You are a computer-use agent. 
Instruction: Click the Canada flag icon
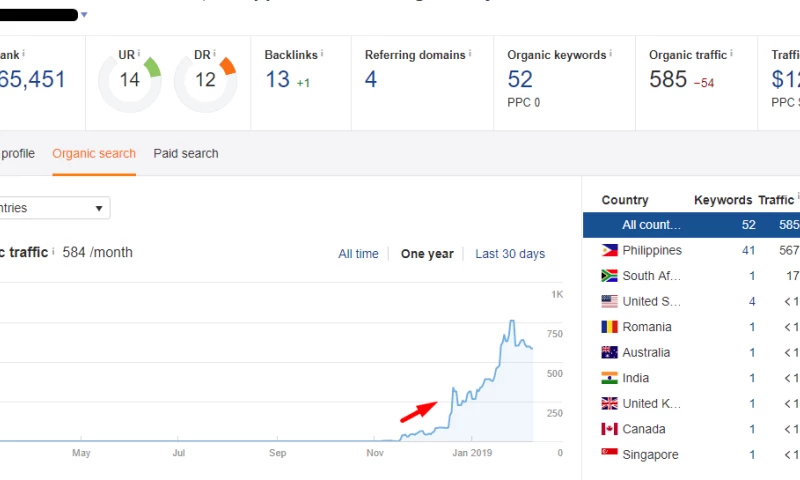point(609,429)
